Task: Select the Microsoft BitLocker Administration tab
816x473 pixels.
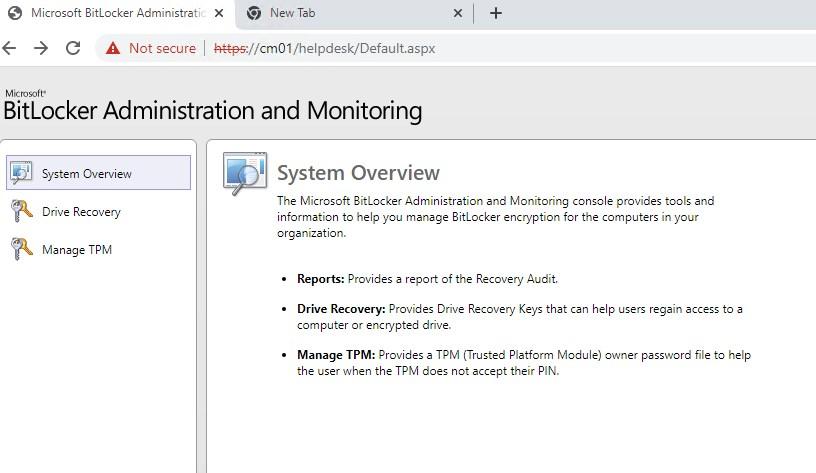Action: pos(117,14)
